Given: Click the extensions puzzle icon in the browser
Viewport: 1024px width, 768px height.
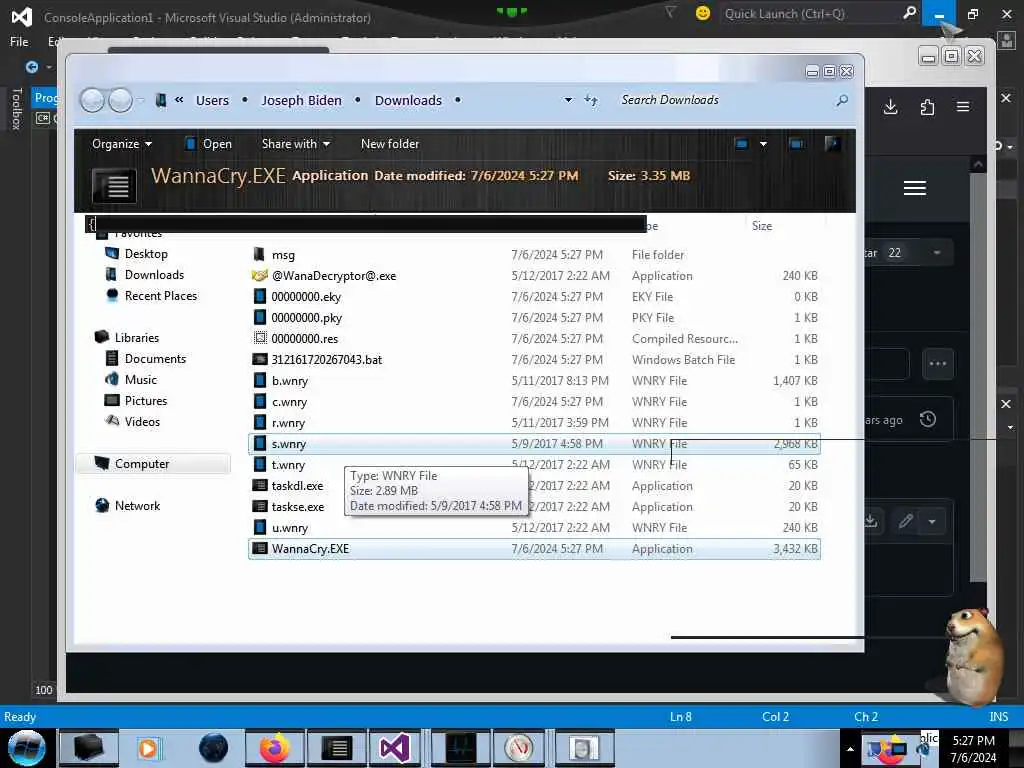Looking at the screenshot, I should (x=927, y=107).
